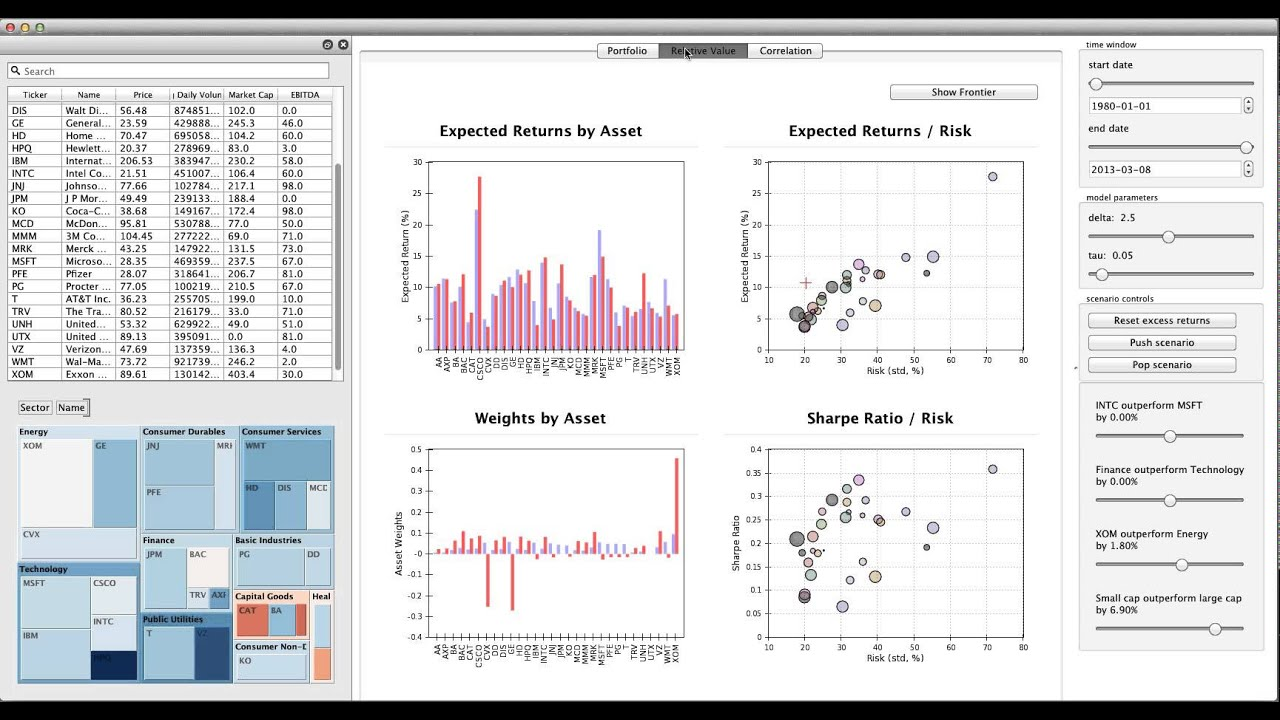This screenshot has width=1280, height=720.
Task: Click the Show Frontier button
Action: click(x=963, y=92)
